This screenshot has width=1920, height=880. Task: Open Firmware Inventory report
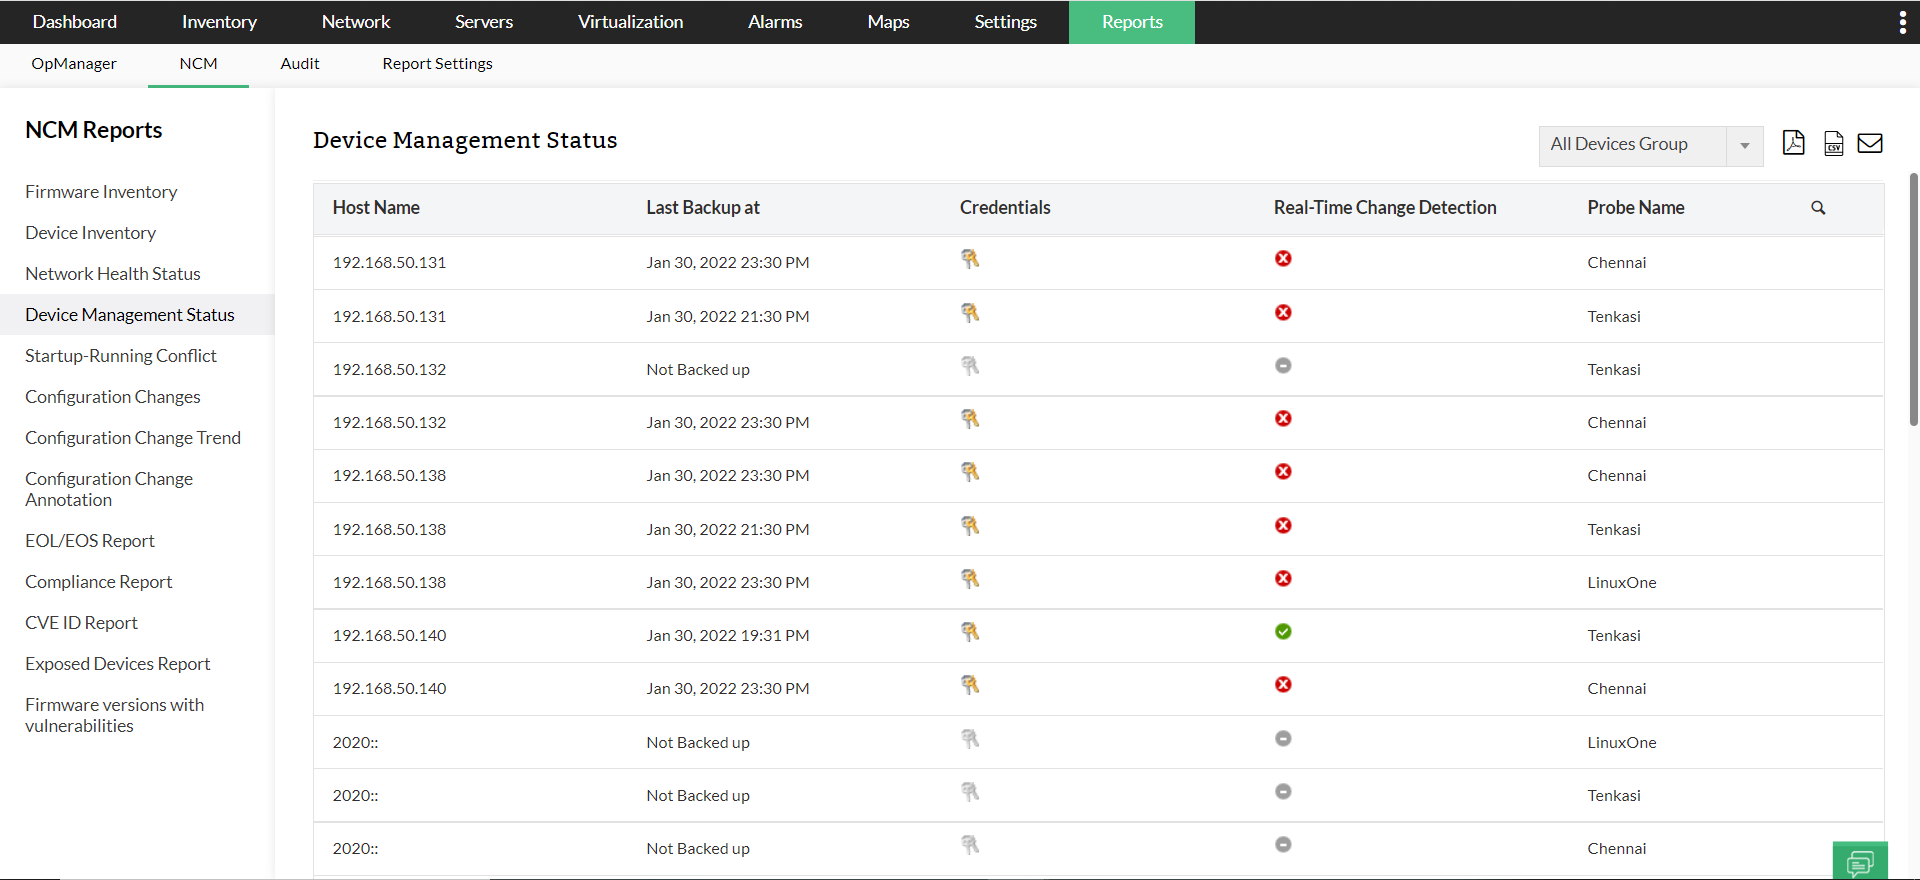101,192
